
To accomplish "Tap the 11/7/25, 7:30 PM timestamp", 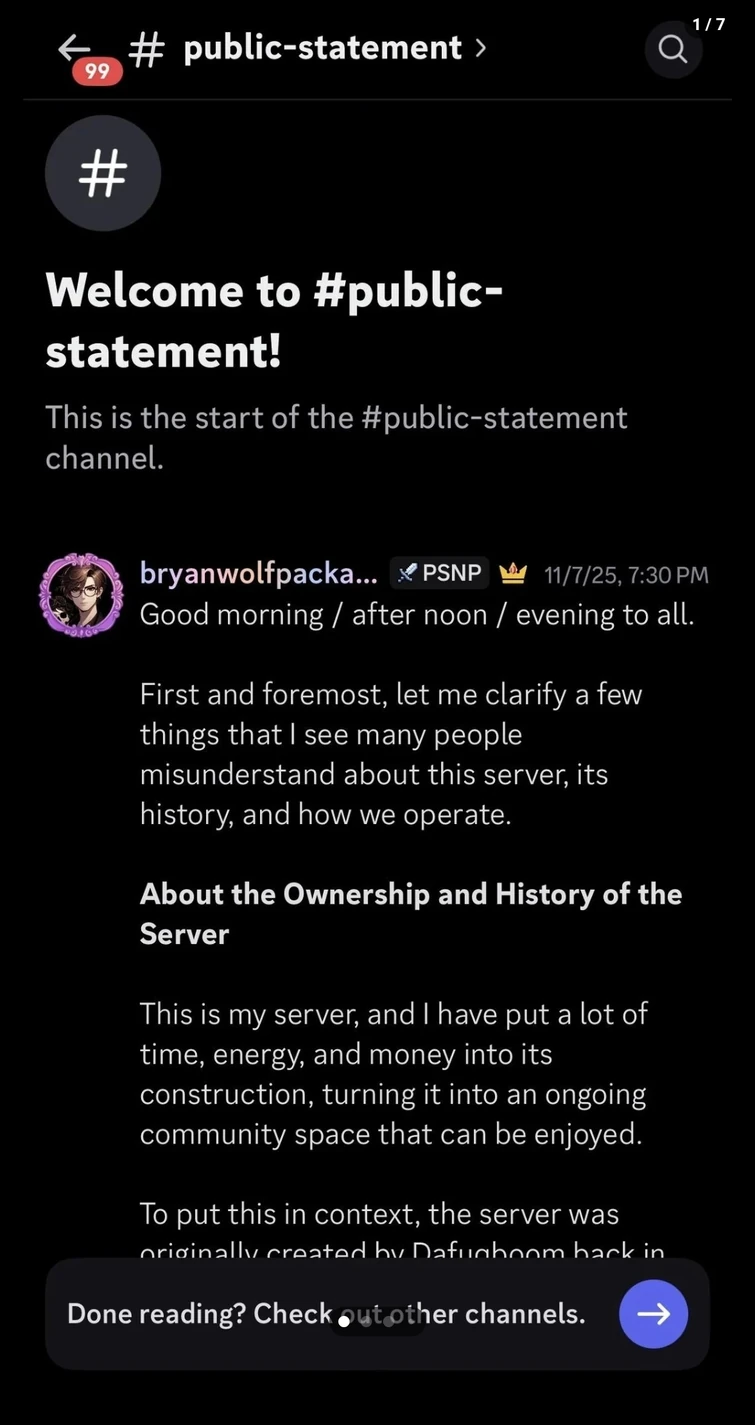I will pos(626,574).
